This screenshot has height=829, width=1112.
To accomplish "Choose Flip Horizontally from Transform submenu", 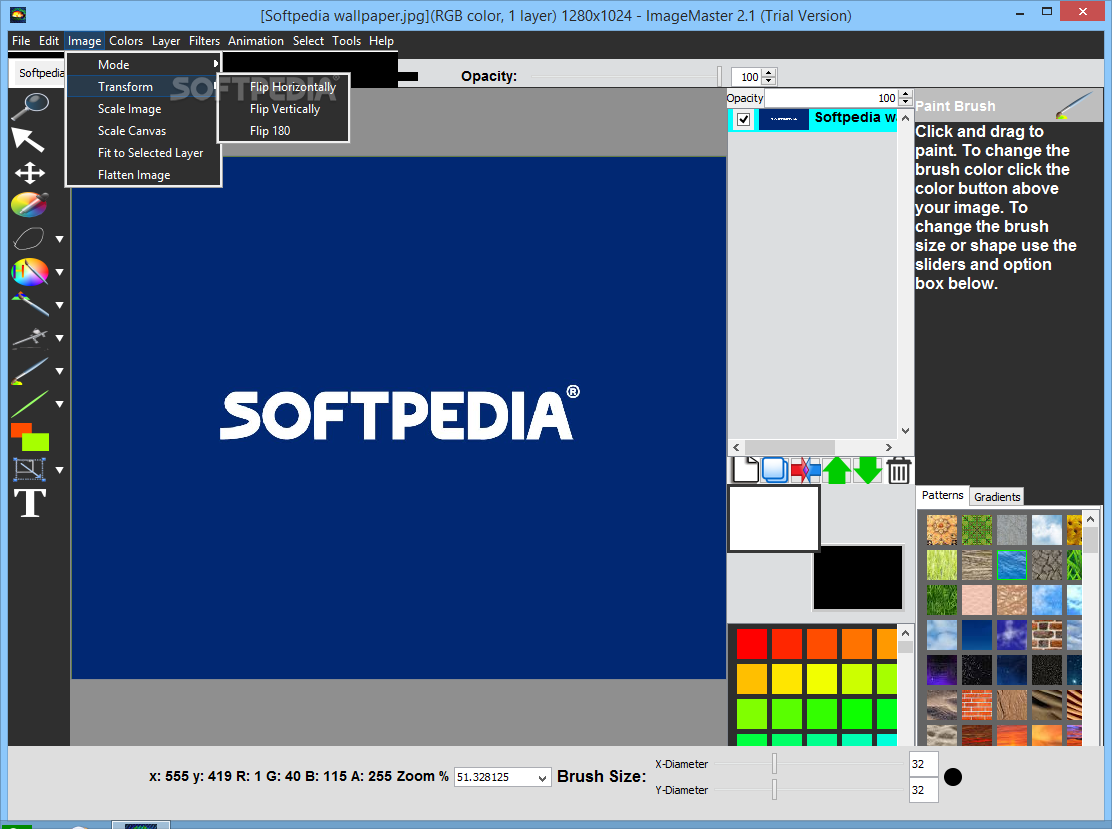I will click(x=284, y=87).
